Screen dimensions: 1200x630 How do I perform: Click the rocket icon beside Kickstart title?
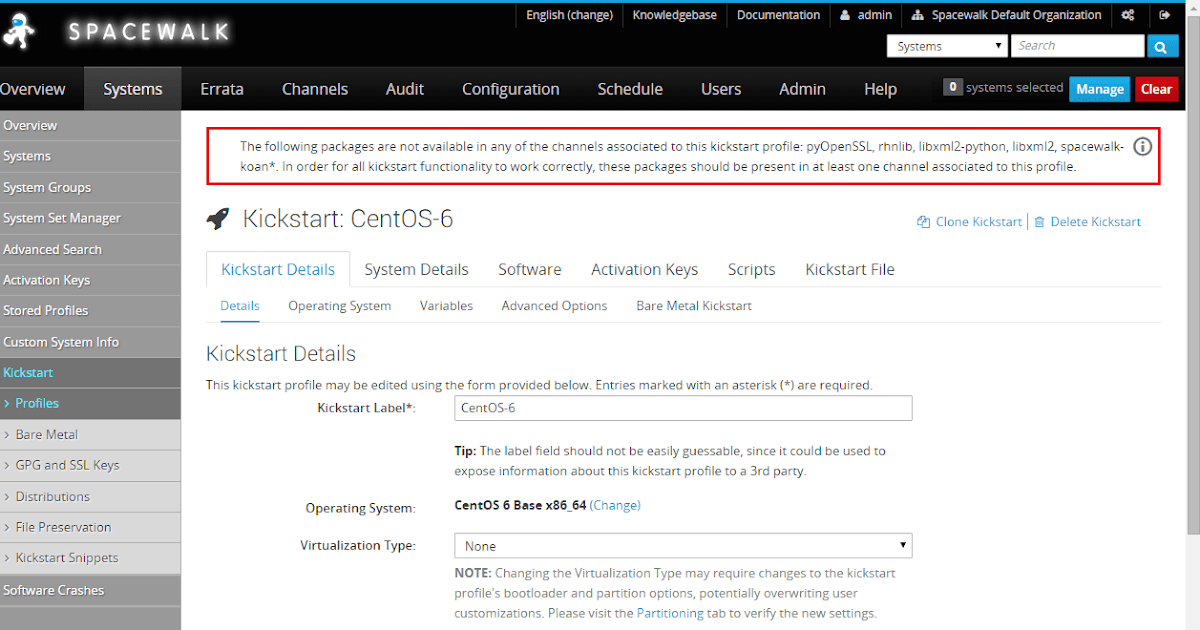[x=217, y=218]
